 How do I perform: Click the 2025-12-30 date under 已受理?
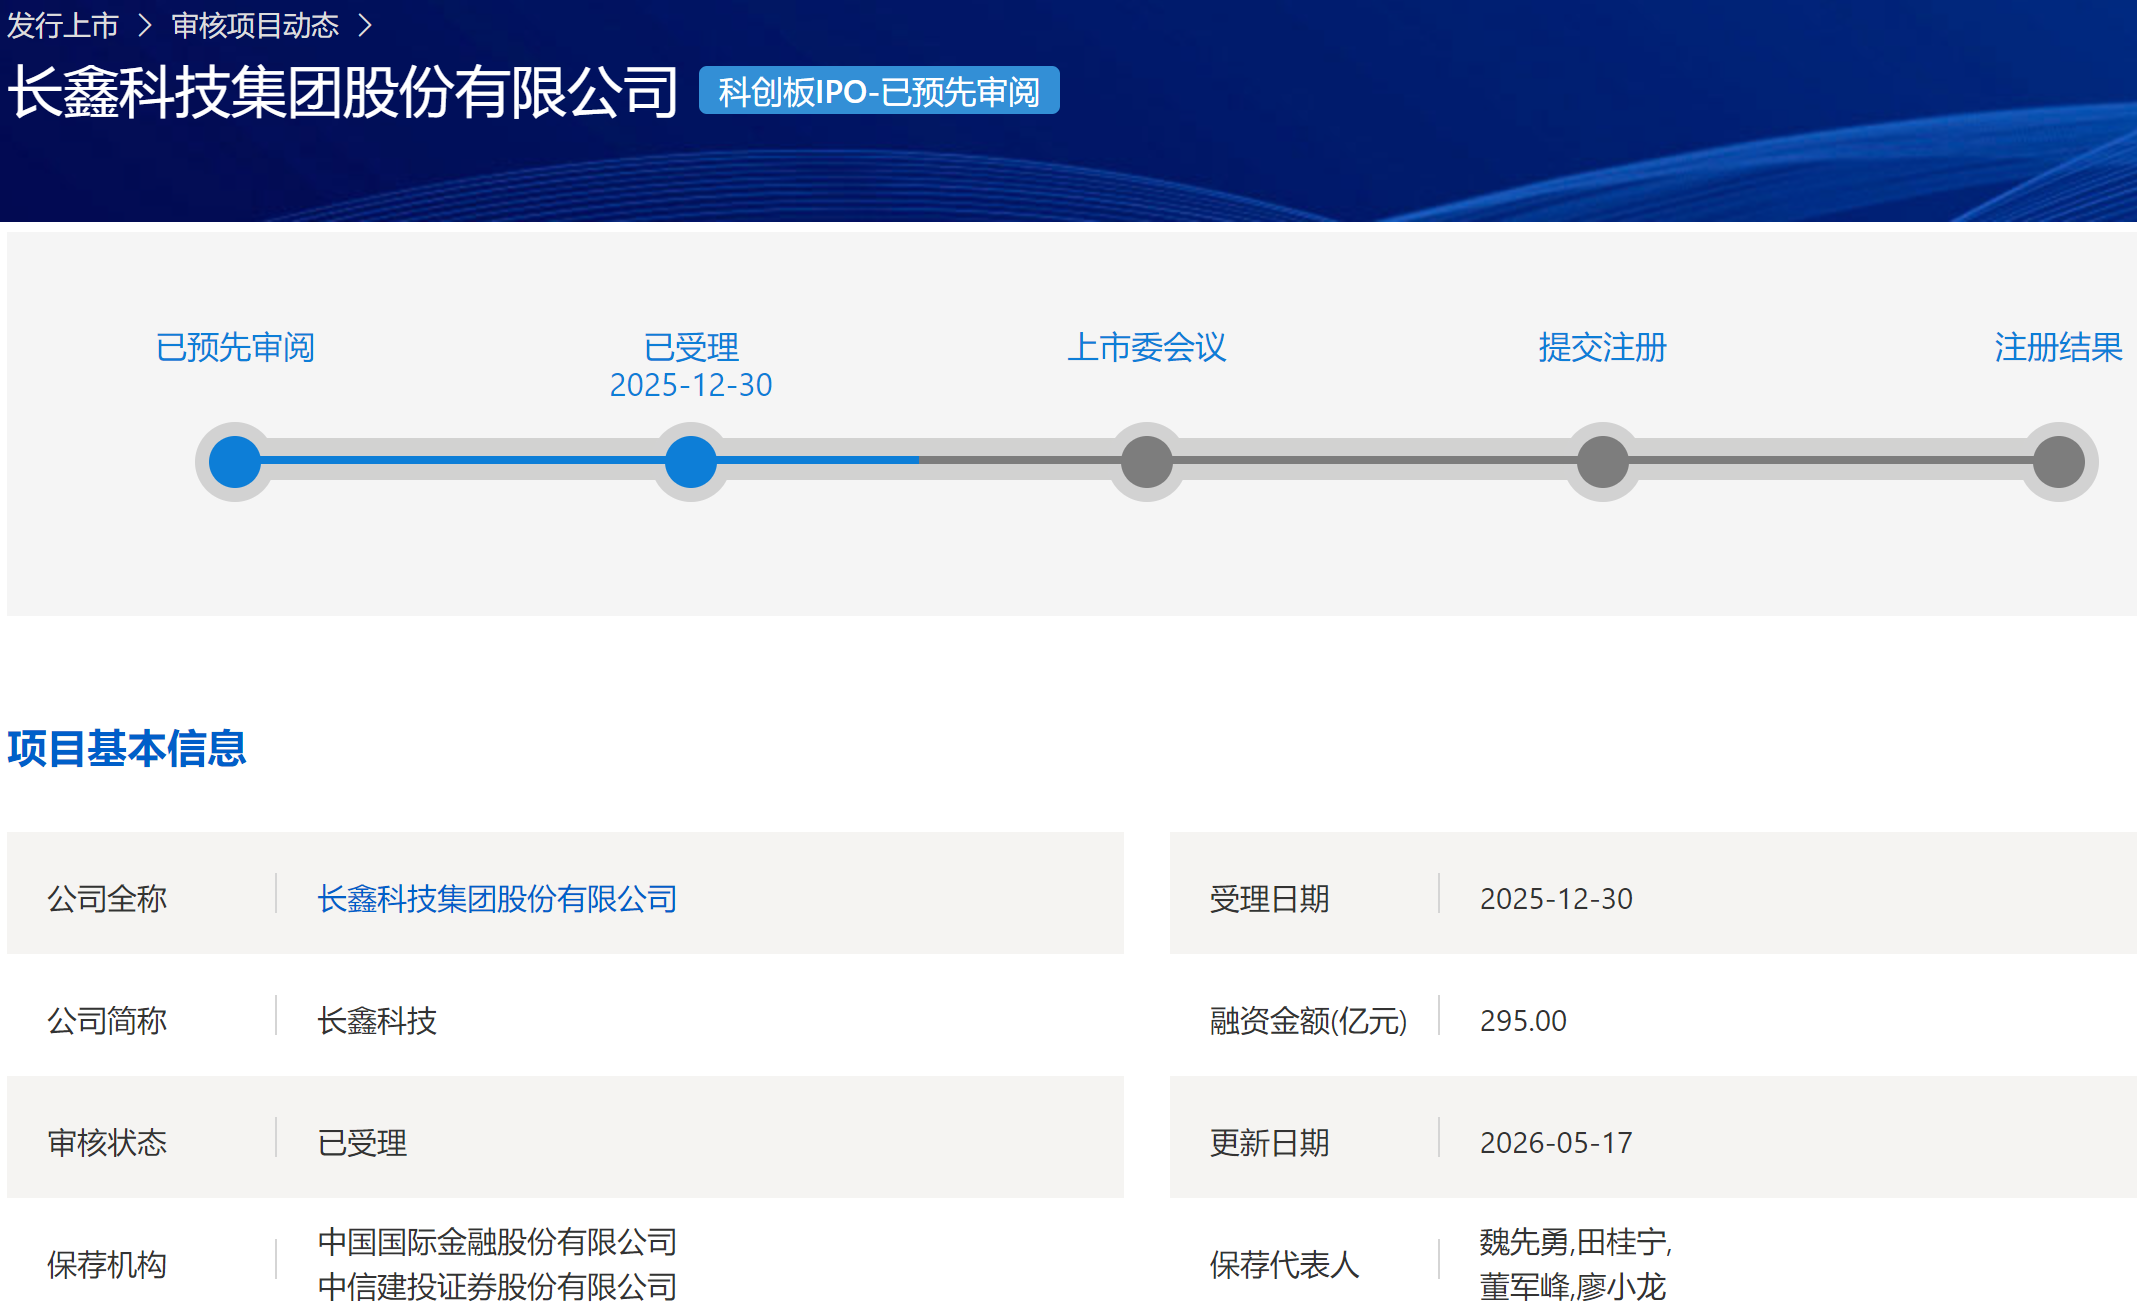691,385
